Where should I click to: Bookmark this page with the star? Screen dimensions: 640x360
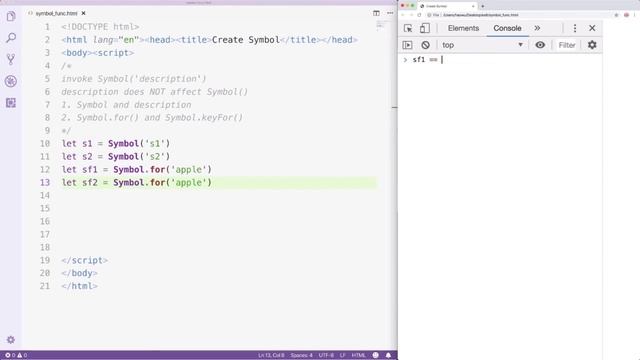point(616,15)
